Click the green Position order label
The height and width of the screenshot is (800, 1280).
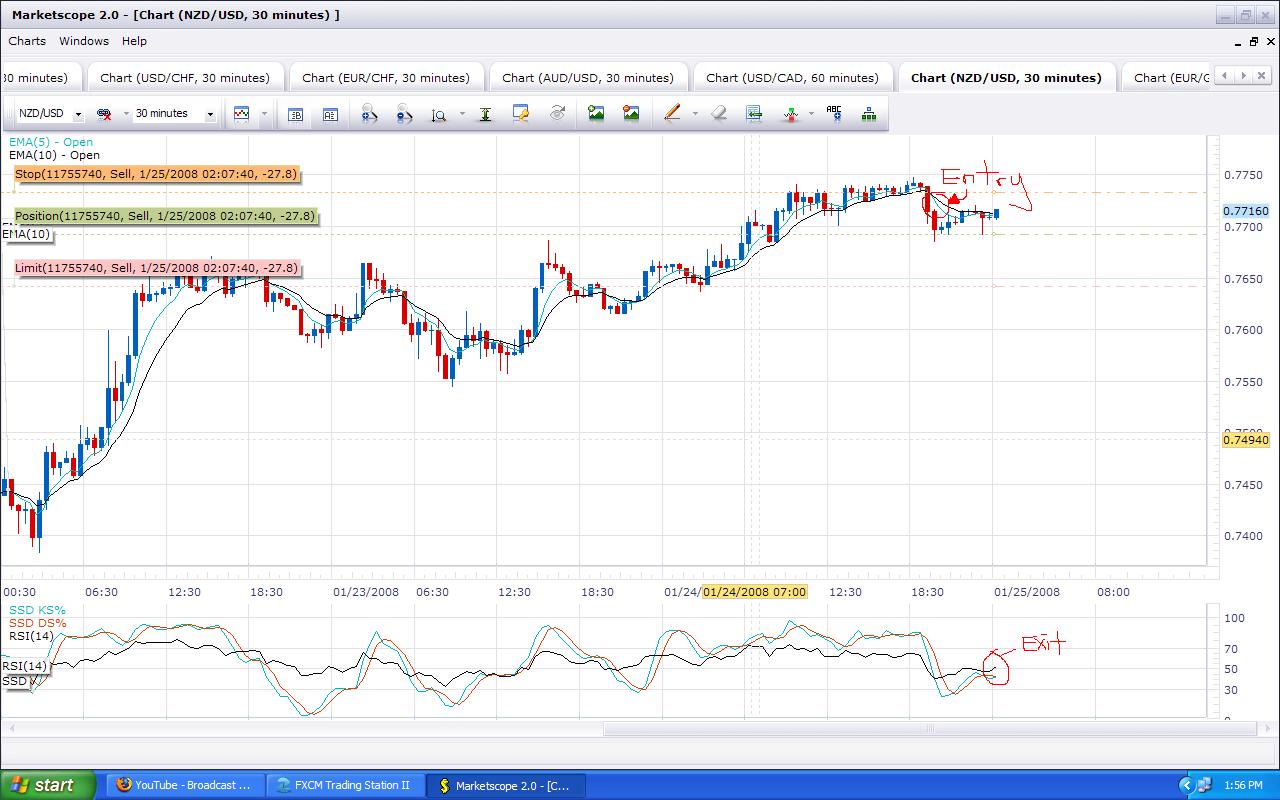point(165,216)
